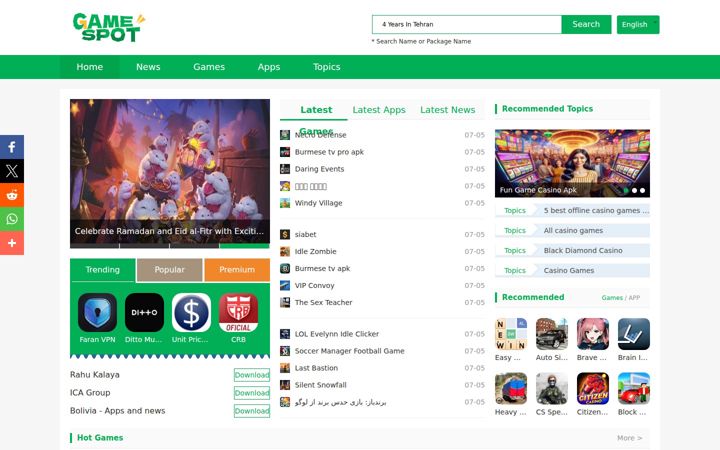This screenshot has width=720, height=450.
Task: Download Bolivia - Apps and news
Action: tap(252, 411)
